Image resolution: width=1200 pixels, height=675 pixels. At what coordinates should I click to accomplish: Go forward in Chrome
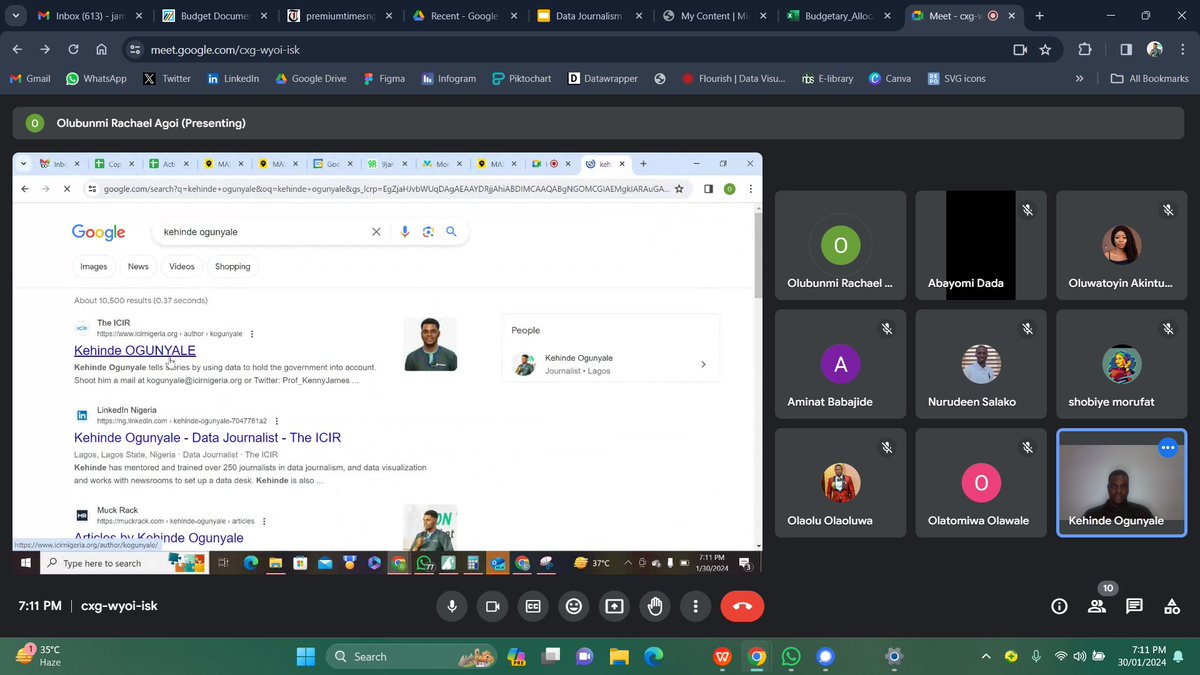46,49
